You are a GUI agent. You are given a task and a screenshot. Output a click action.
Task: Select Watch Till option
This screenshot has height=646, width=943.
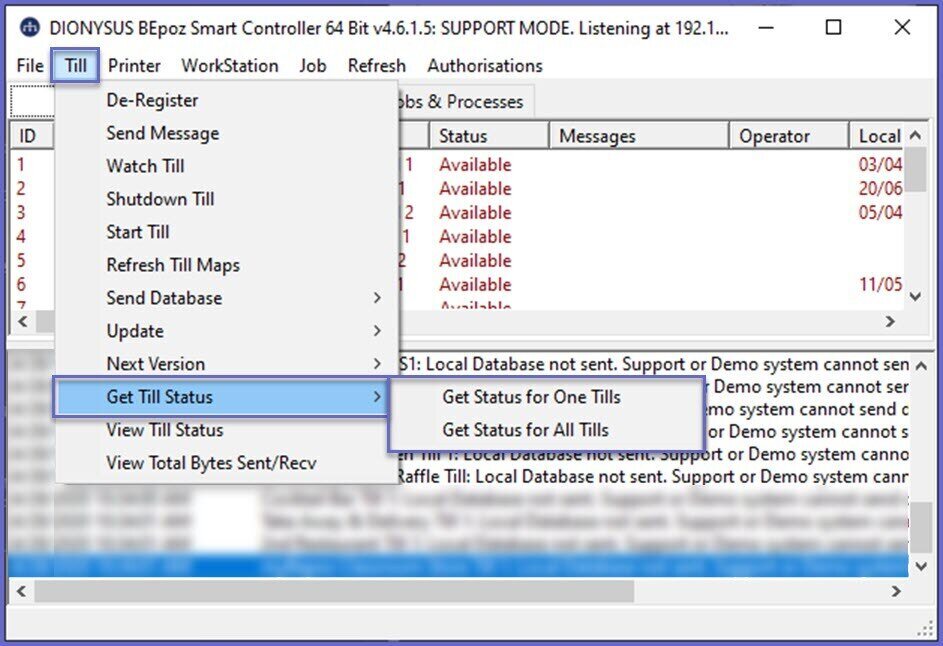pos(145,166)
